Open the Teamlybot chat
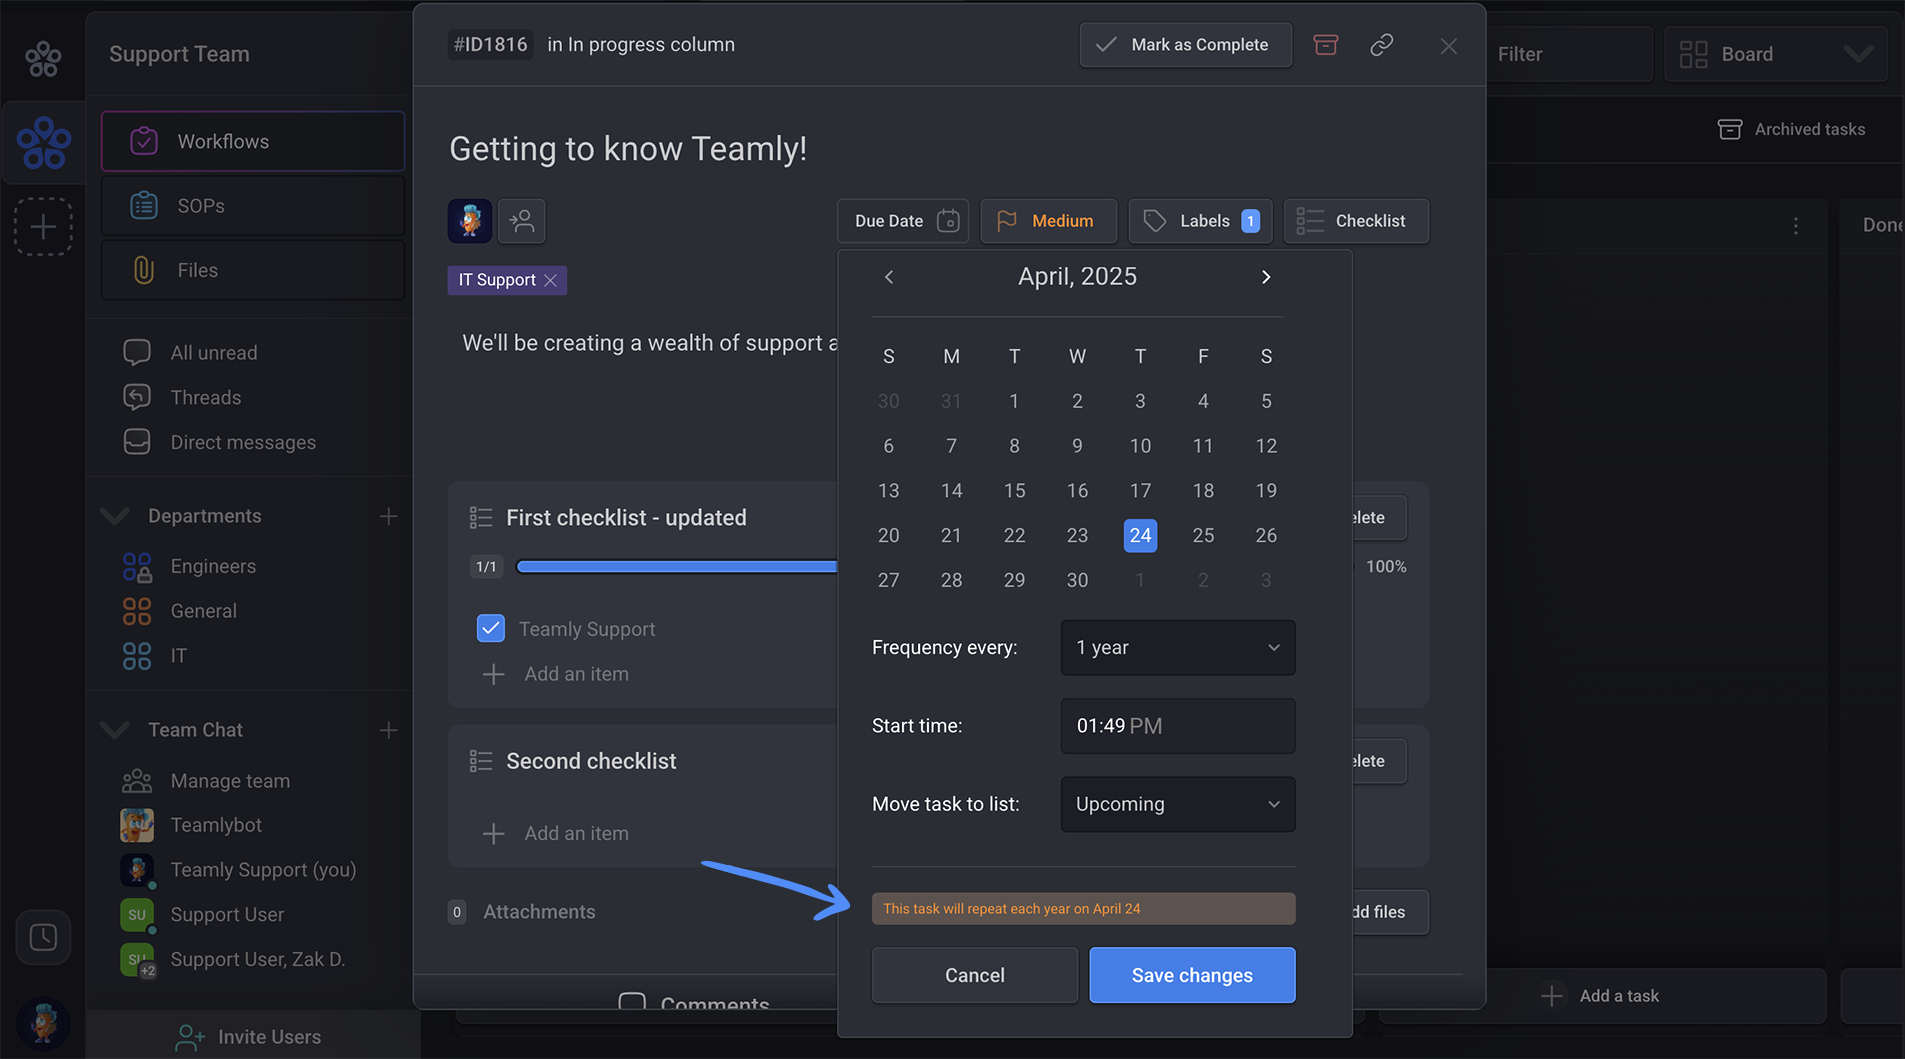The image size is (1905, 1059). [x=215, y=825]
